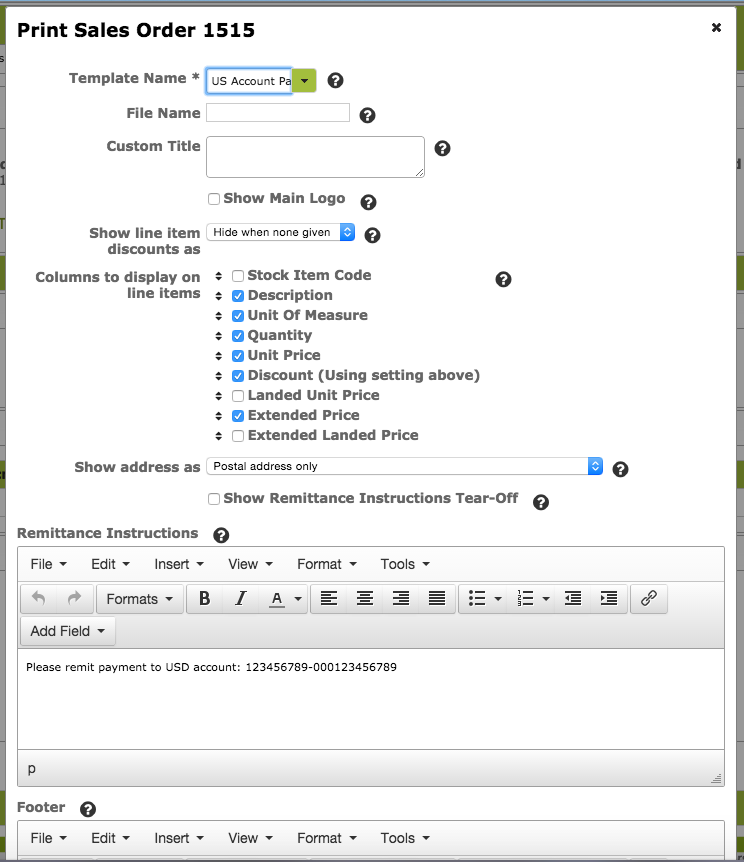Center align text in Remittance editor
This screenshot has width=744, height=862.
click(365, 598)
